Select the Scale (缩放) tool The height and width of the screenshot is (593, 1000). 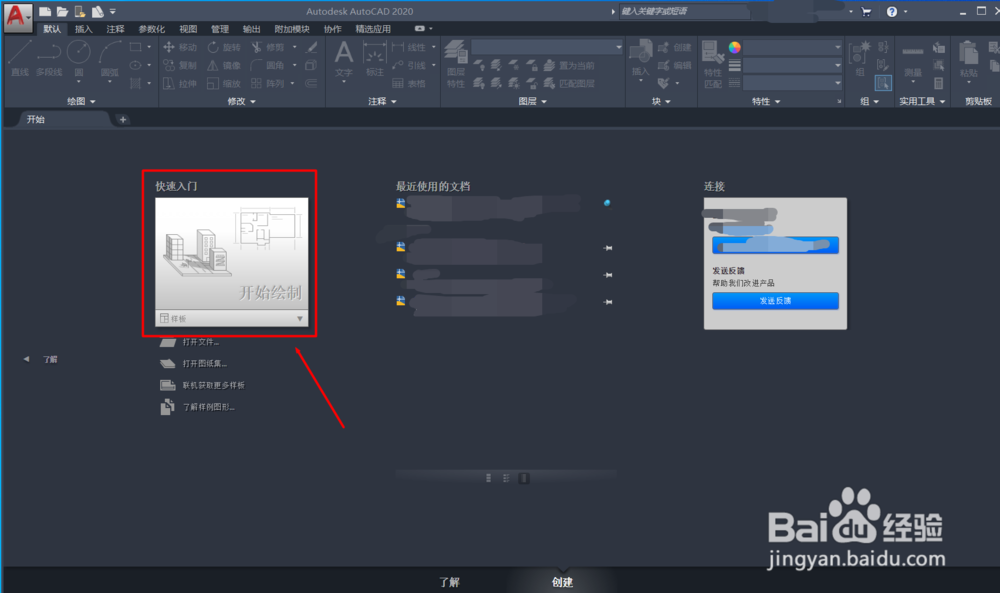click(224, 84)
